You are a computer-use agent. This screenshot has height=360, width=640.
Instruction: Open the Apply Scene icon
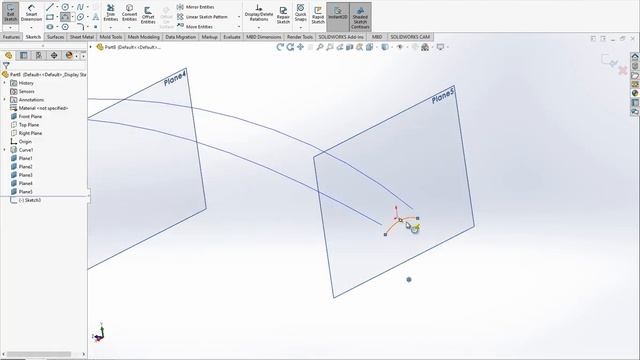pyautogui.click(x=425, y=47)
